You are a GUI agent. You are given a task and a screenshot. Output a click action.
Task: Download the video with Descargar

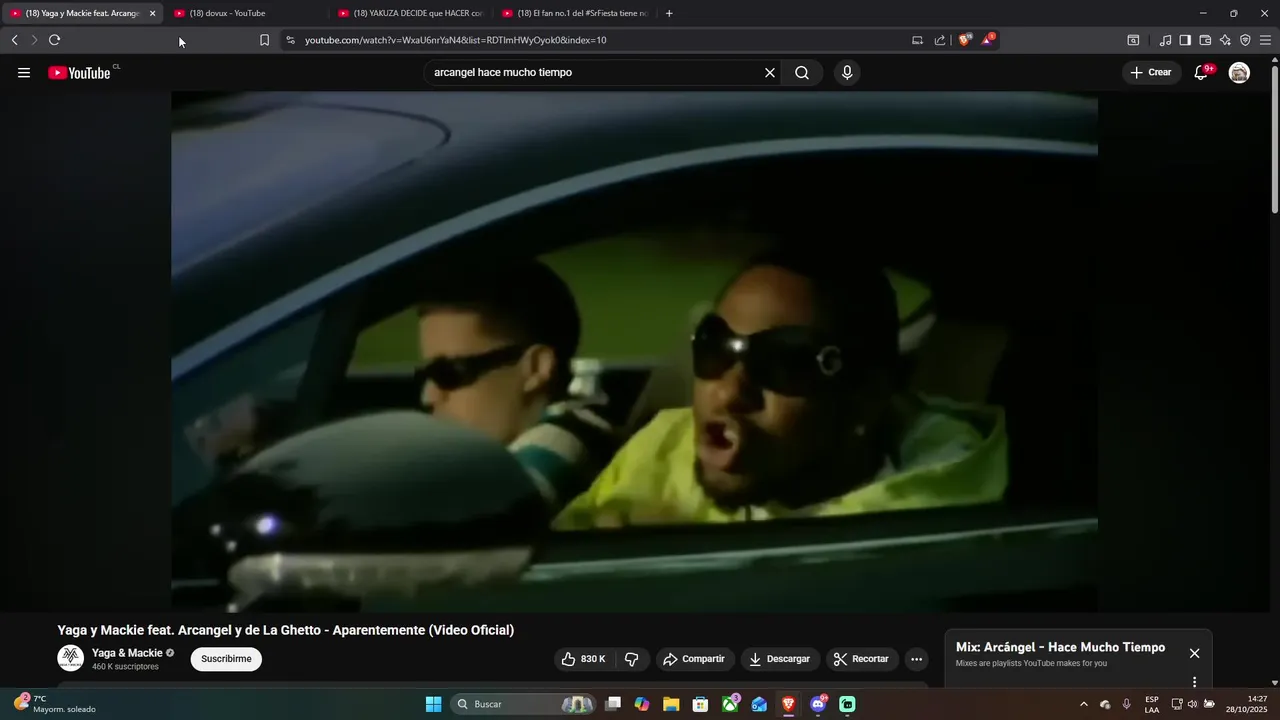coord(780,659)
